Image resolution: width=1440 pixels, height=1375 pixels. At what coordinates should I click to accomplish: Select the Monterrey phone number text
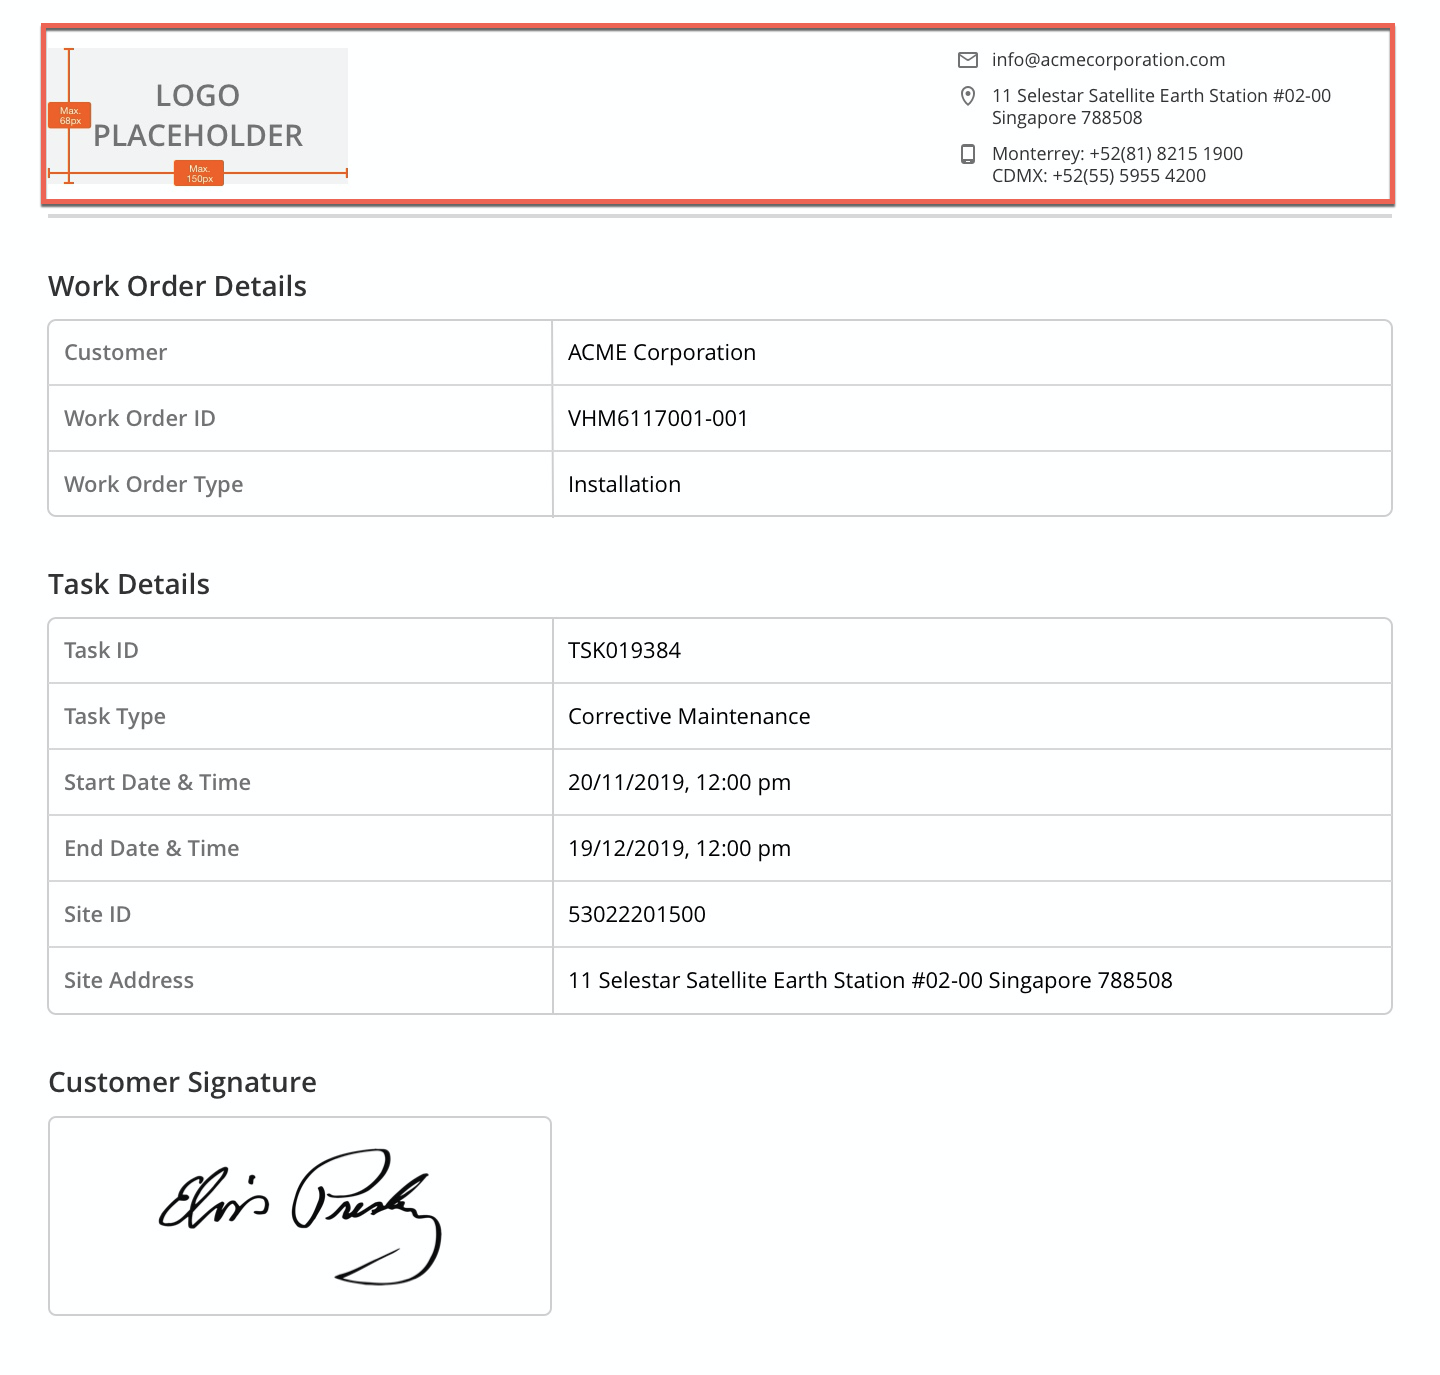[1117, 154]
